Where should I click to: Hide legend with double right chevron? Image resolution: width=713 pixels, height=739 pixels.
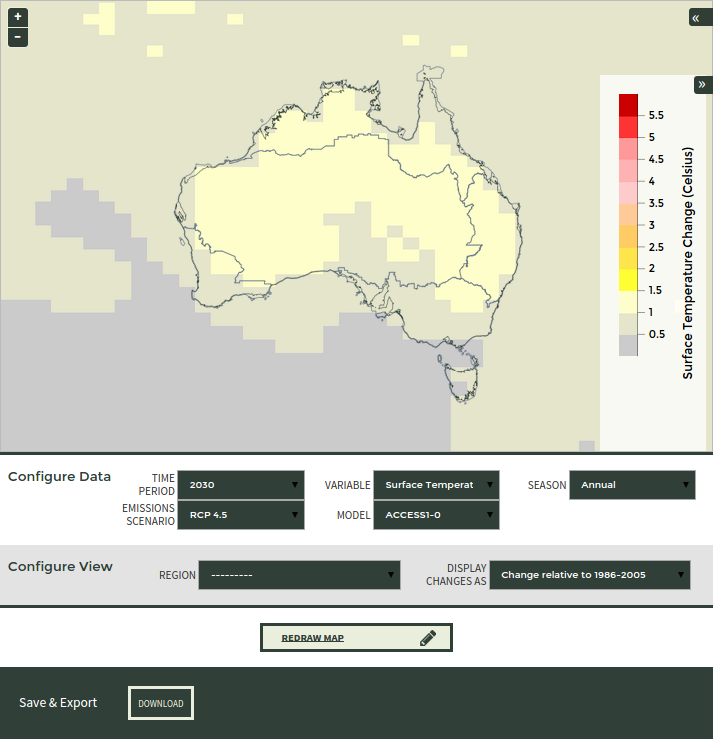point(702,85)
